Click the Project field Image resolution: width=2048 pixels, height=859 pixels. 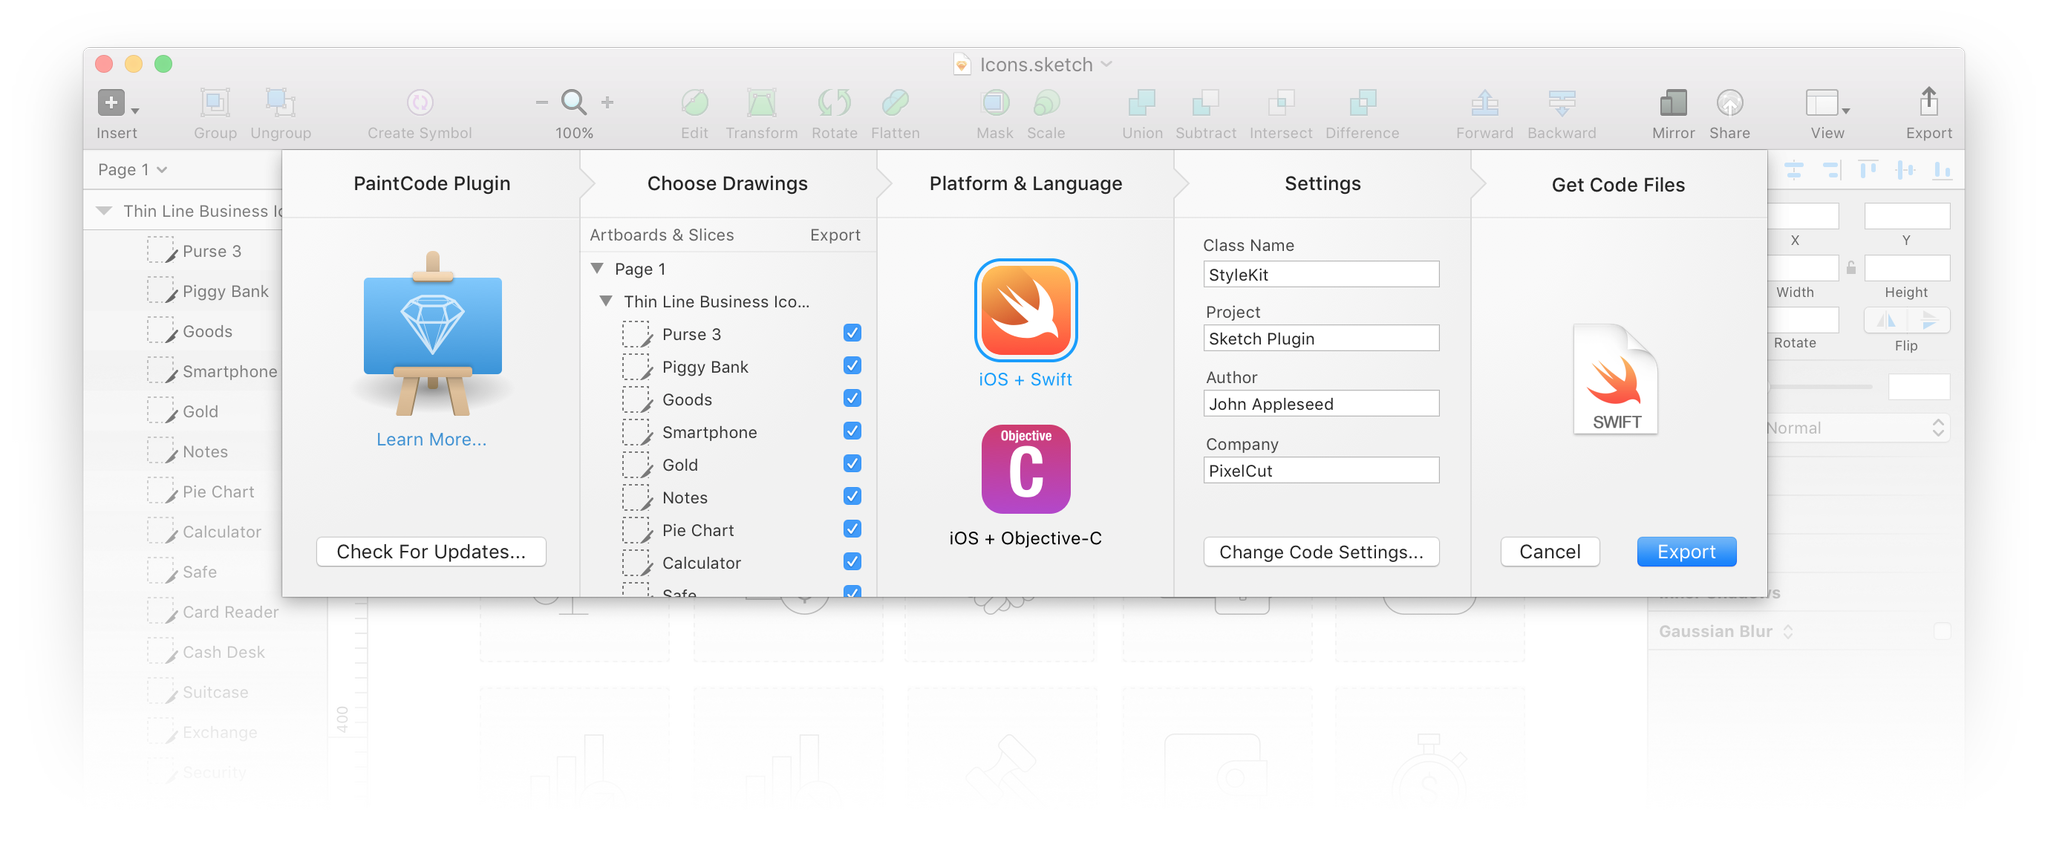pyautogui.click(x=1321, y=338)
